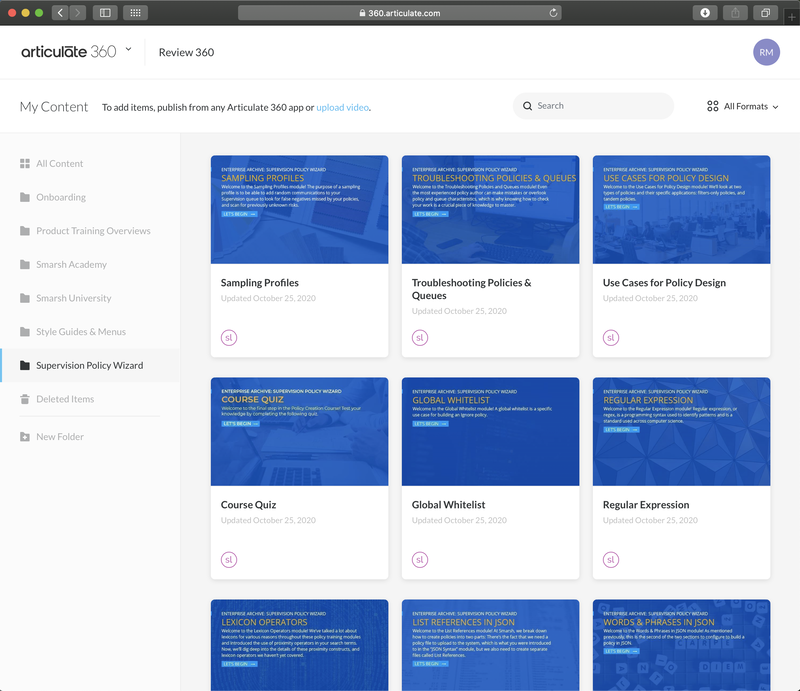This screenshot has height=691, width=800.
Task: Go back with Safari's back arrow
Action: tap(60, 13)
